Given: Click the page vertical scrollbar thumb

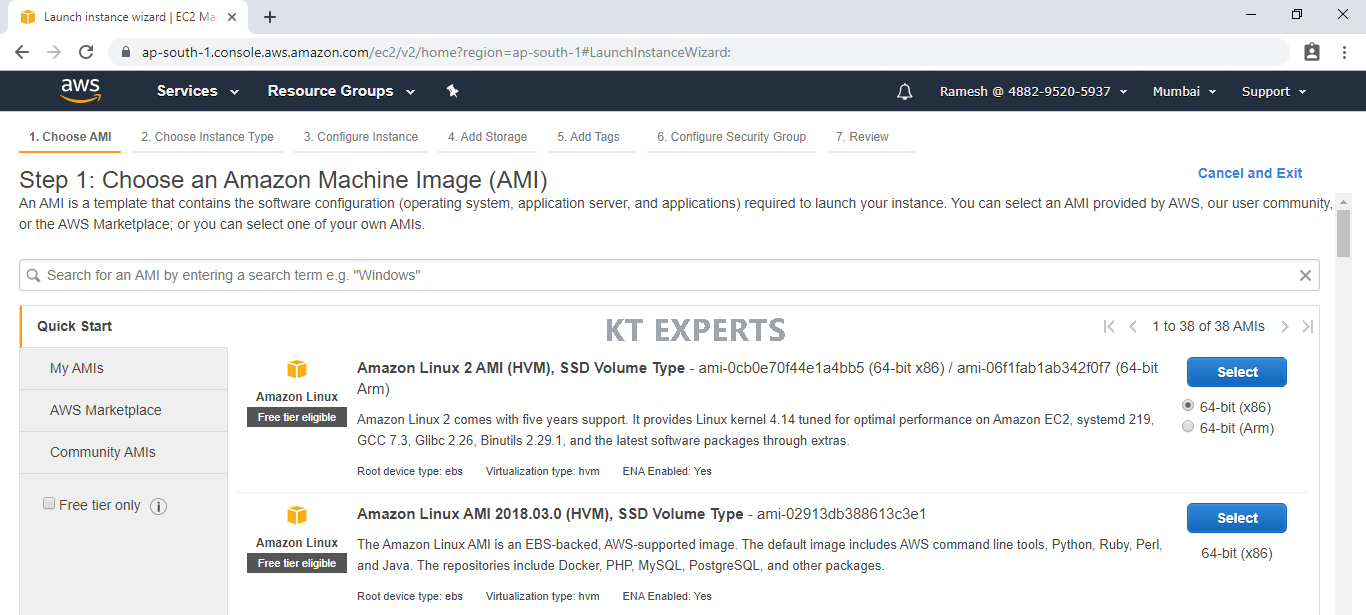Looking at the screenshot, I should pos(1343,235).
